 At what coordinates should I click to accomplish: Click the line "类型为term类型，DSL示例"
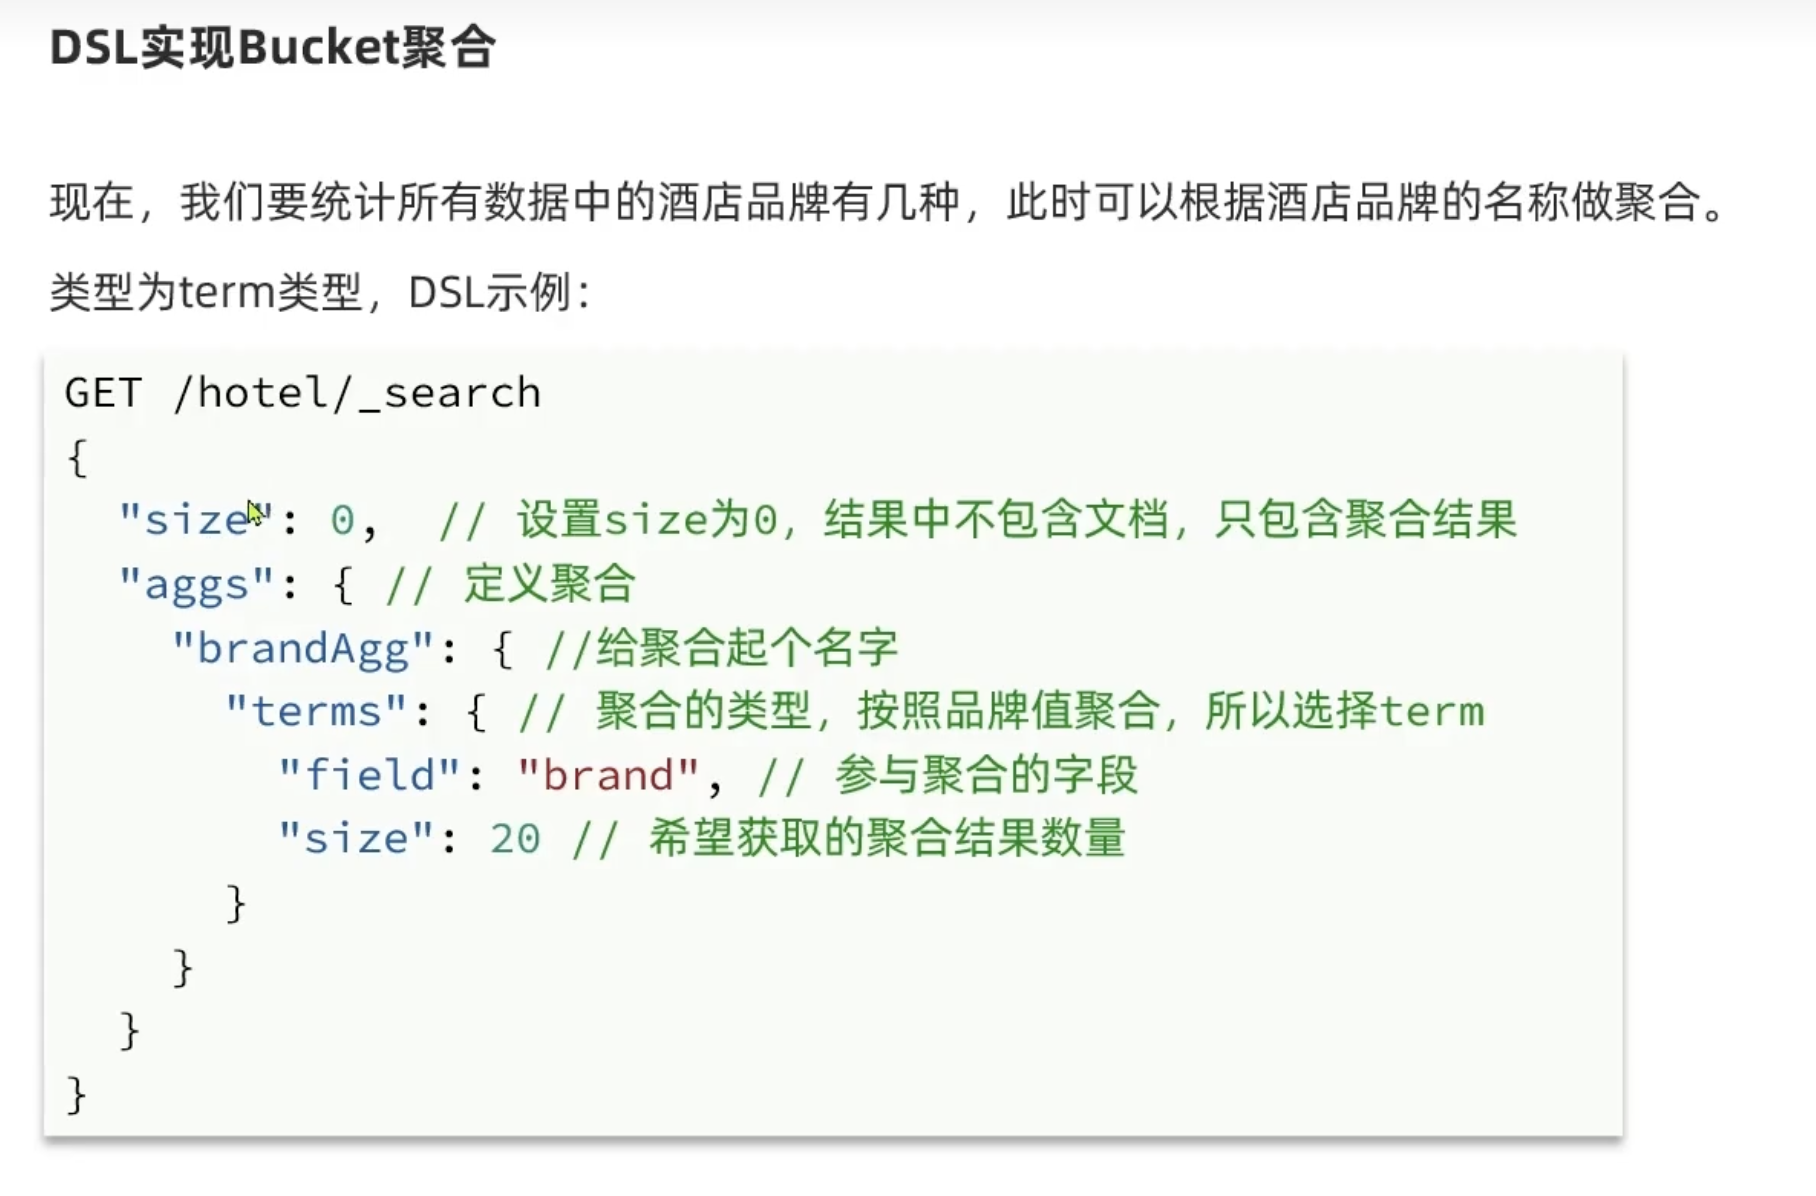point(319,293)
